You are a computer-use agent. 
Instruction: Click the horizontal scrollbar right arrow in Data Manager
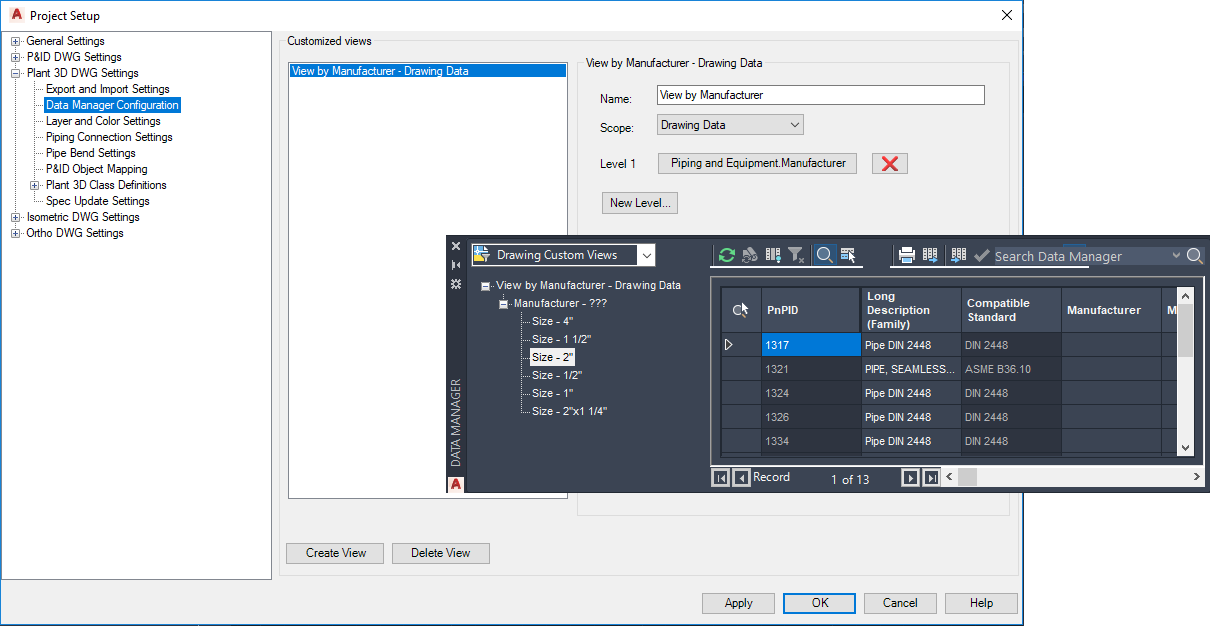point(1197,477)
